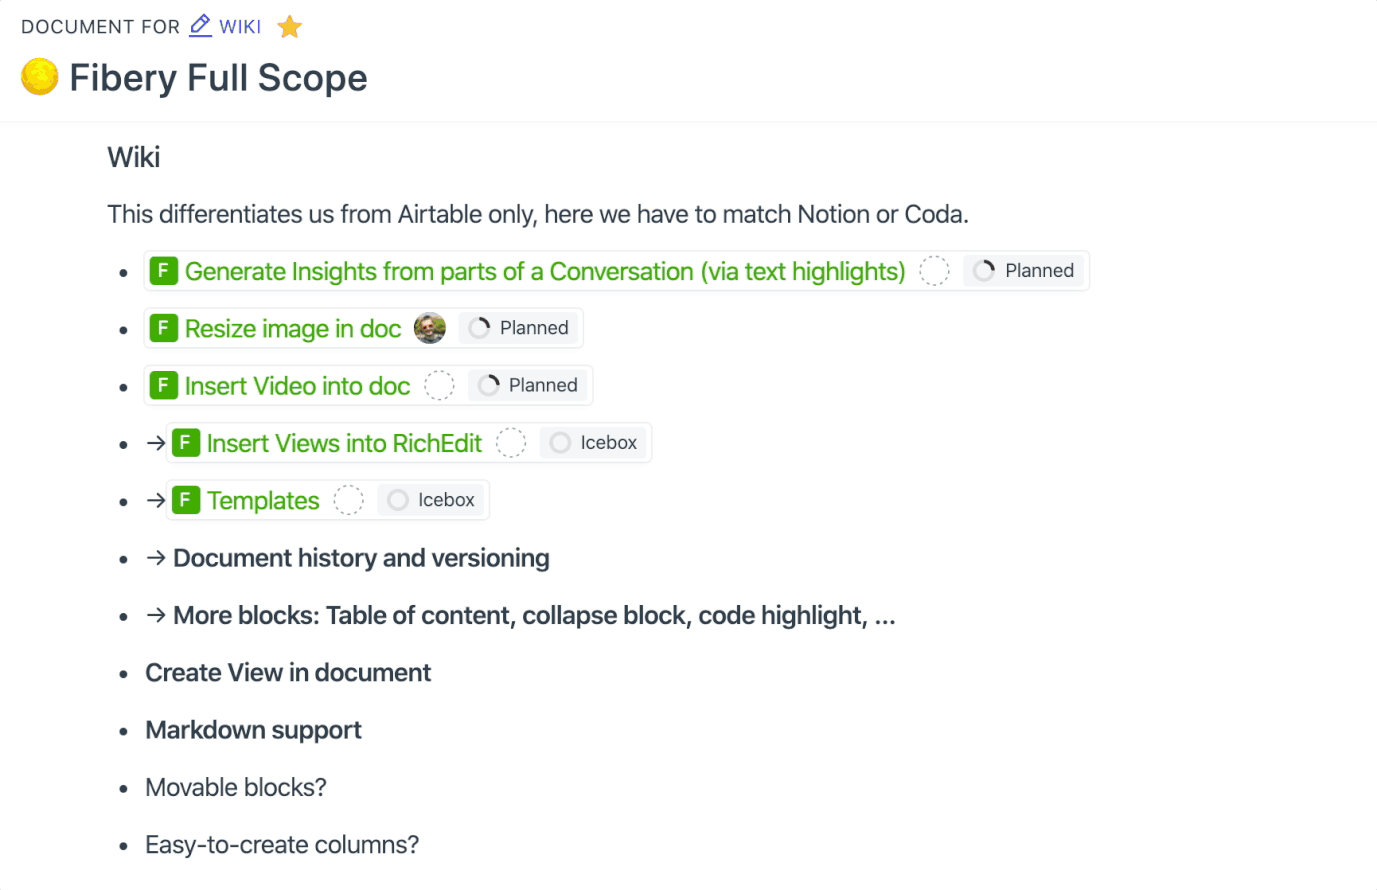Click green F icon beside Templates
Image resolution: width=1377 pixels, height=890 pixels.
point(186,500)
